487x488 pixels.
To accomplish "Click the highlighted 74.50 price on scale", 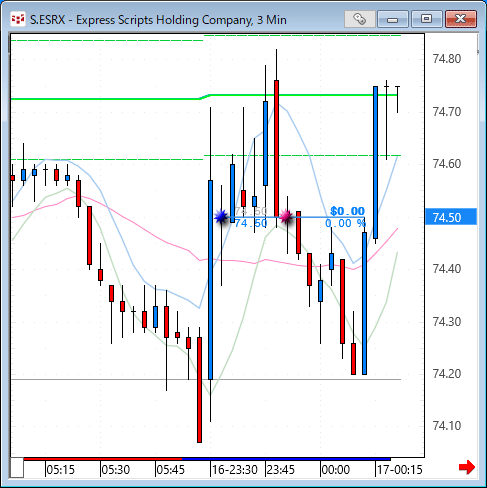I will coord(451,217).
